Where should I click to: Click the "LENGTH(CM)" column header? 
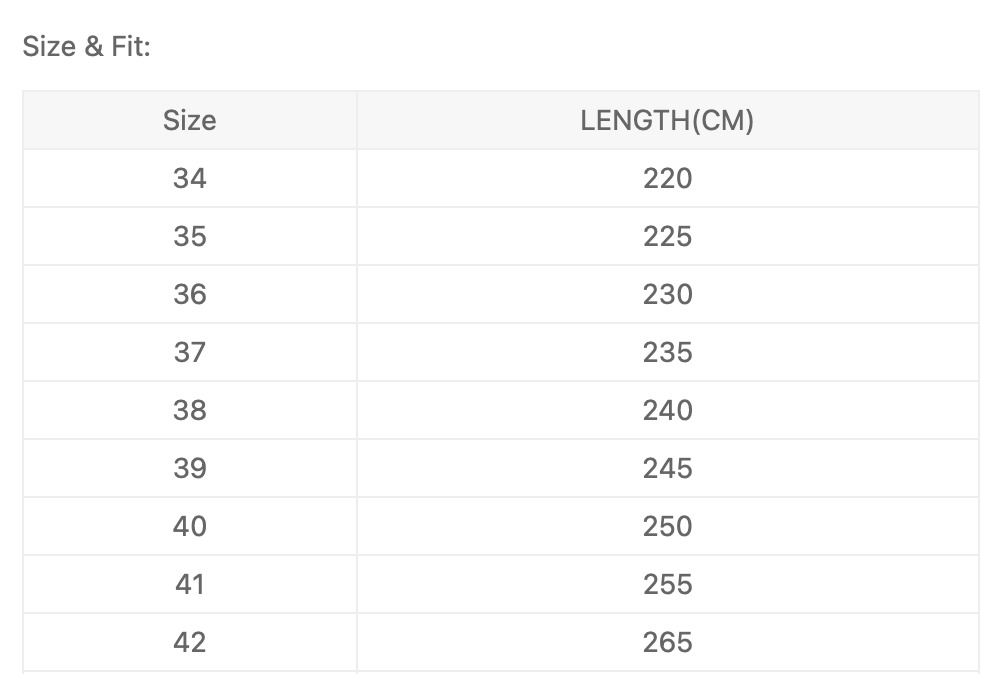(667, 121)
